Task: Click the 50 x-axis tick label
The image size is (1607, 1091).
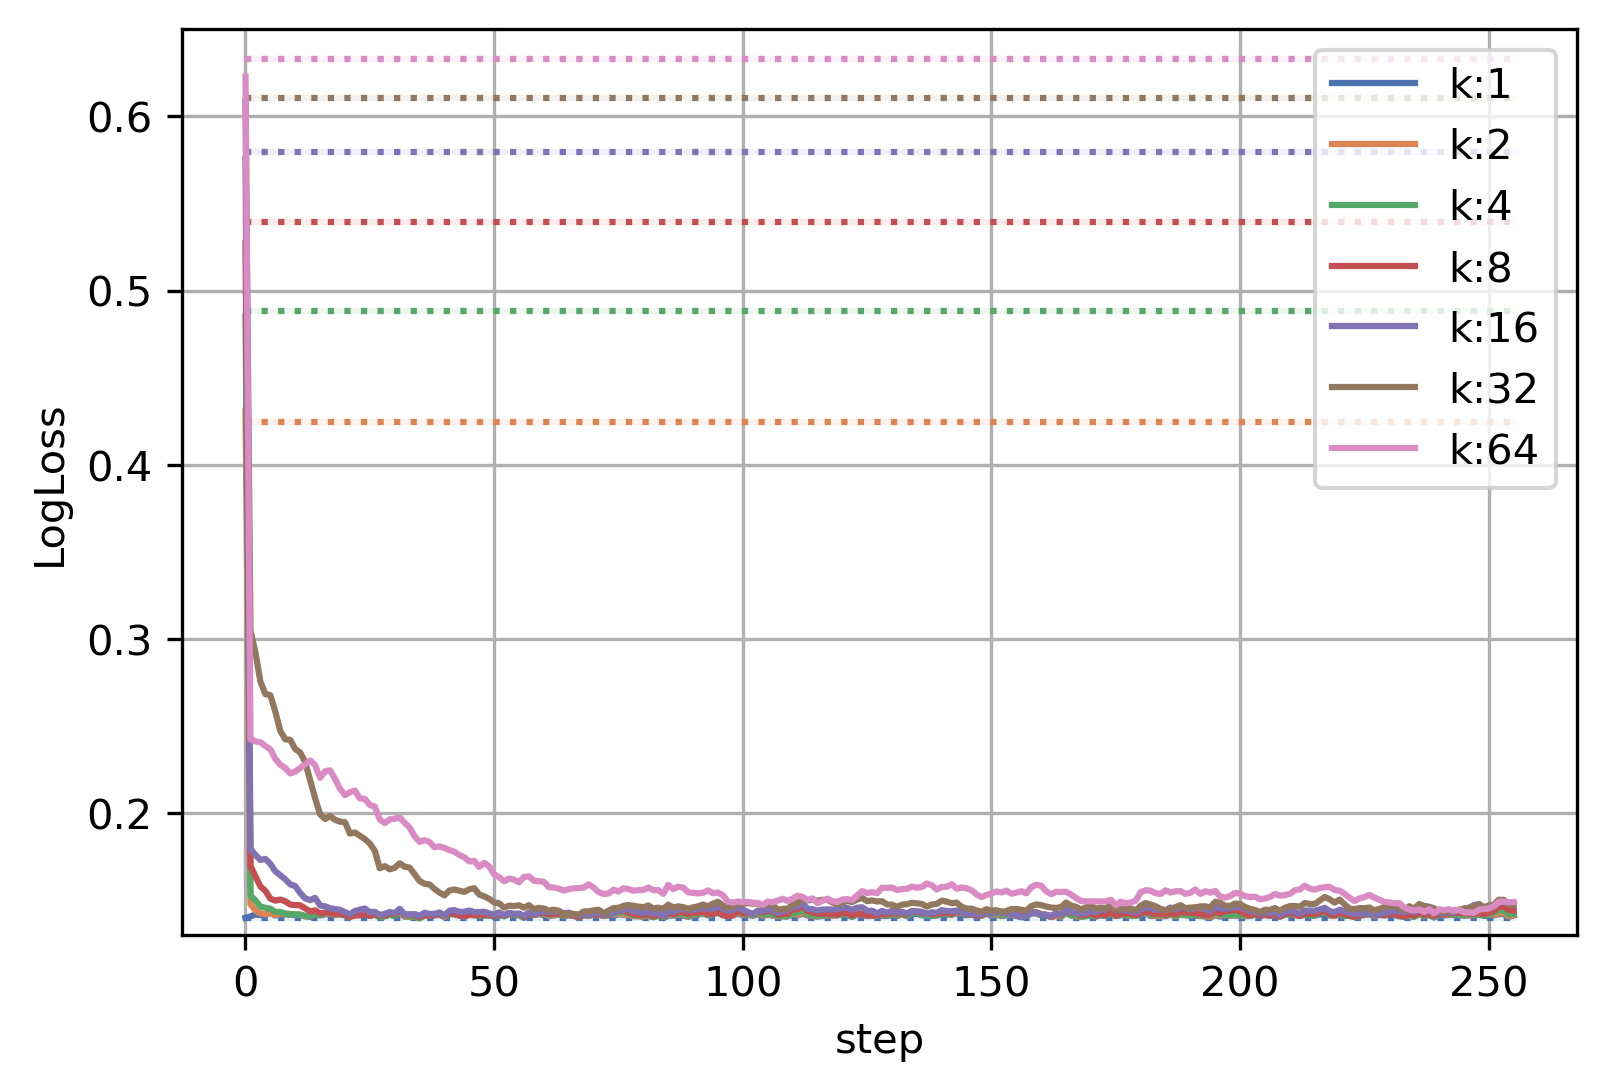Action: [x=494, y=983]
